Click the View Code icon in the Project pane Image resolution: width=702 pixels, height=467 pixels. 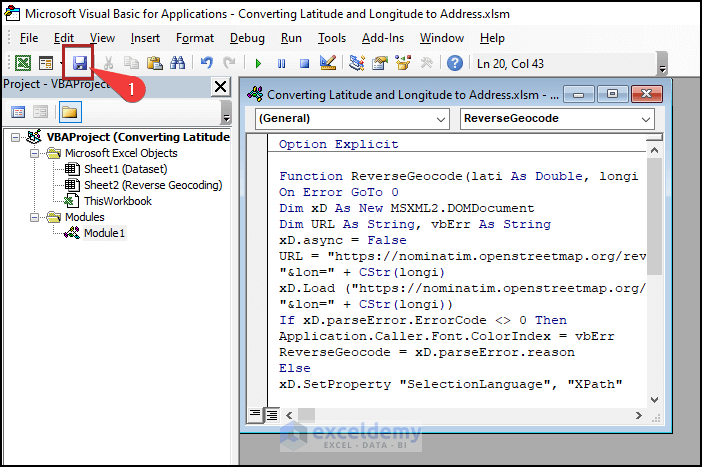18,112
